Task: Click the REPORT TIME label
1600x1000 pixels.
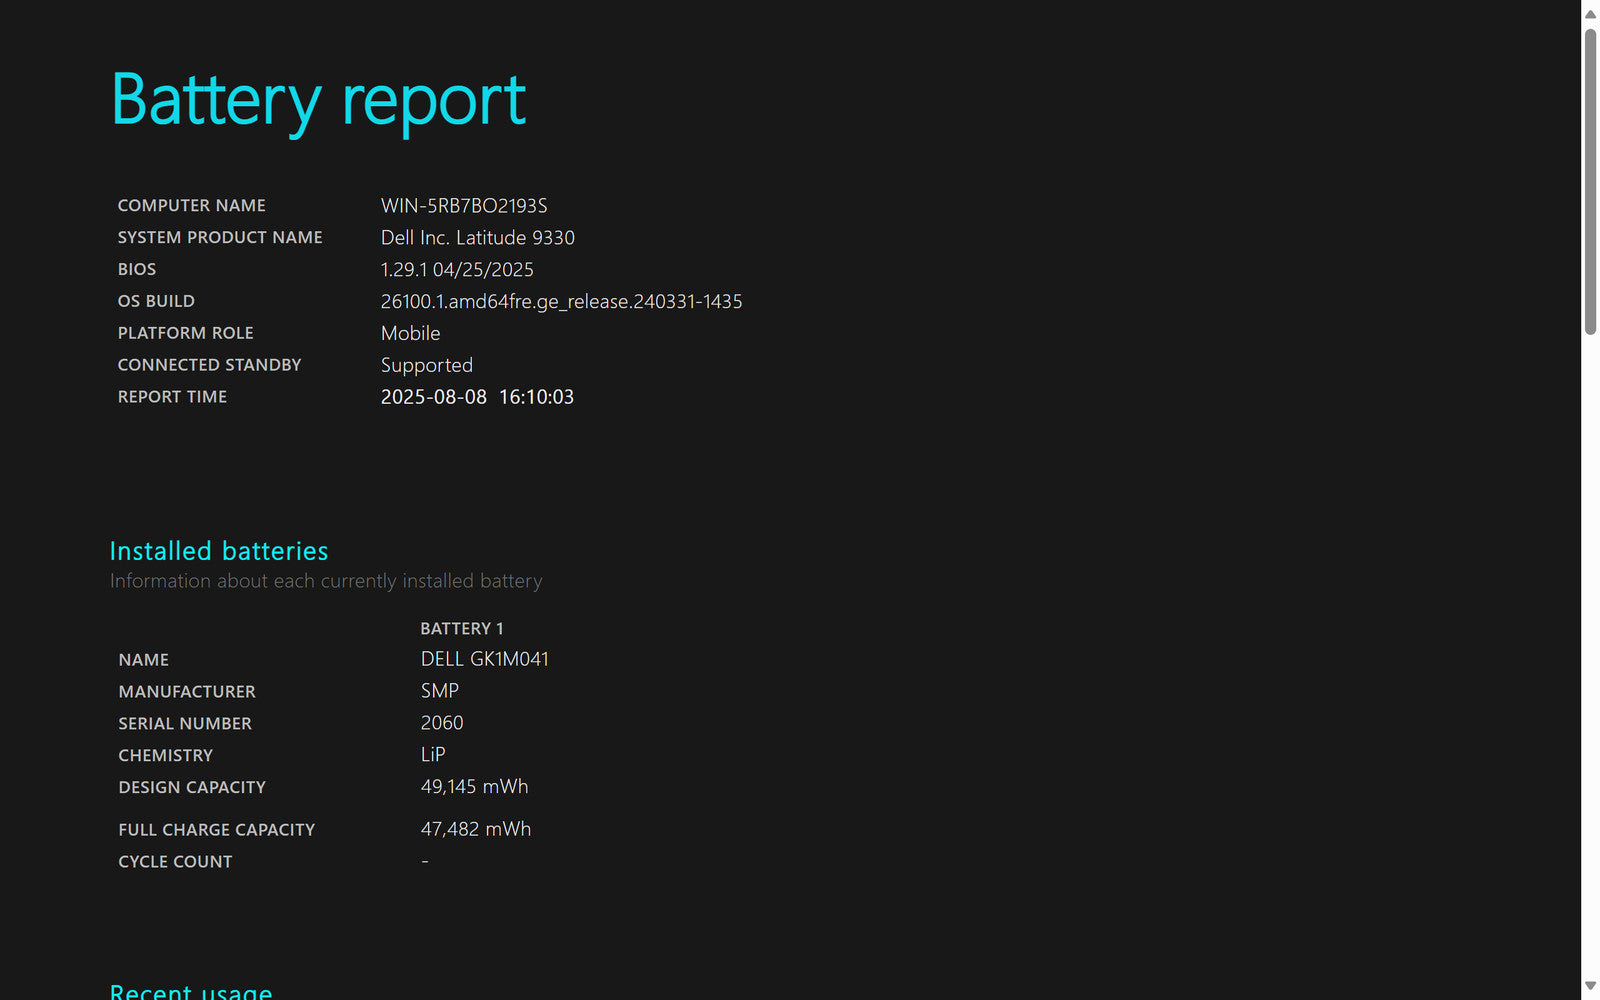Action: pos(172,398)
